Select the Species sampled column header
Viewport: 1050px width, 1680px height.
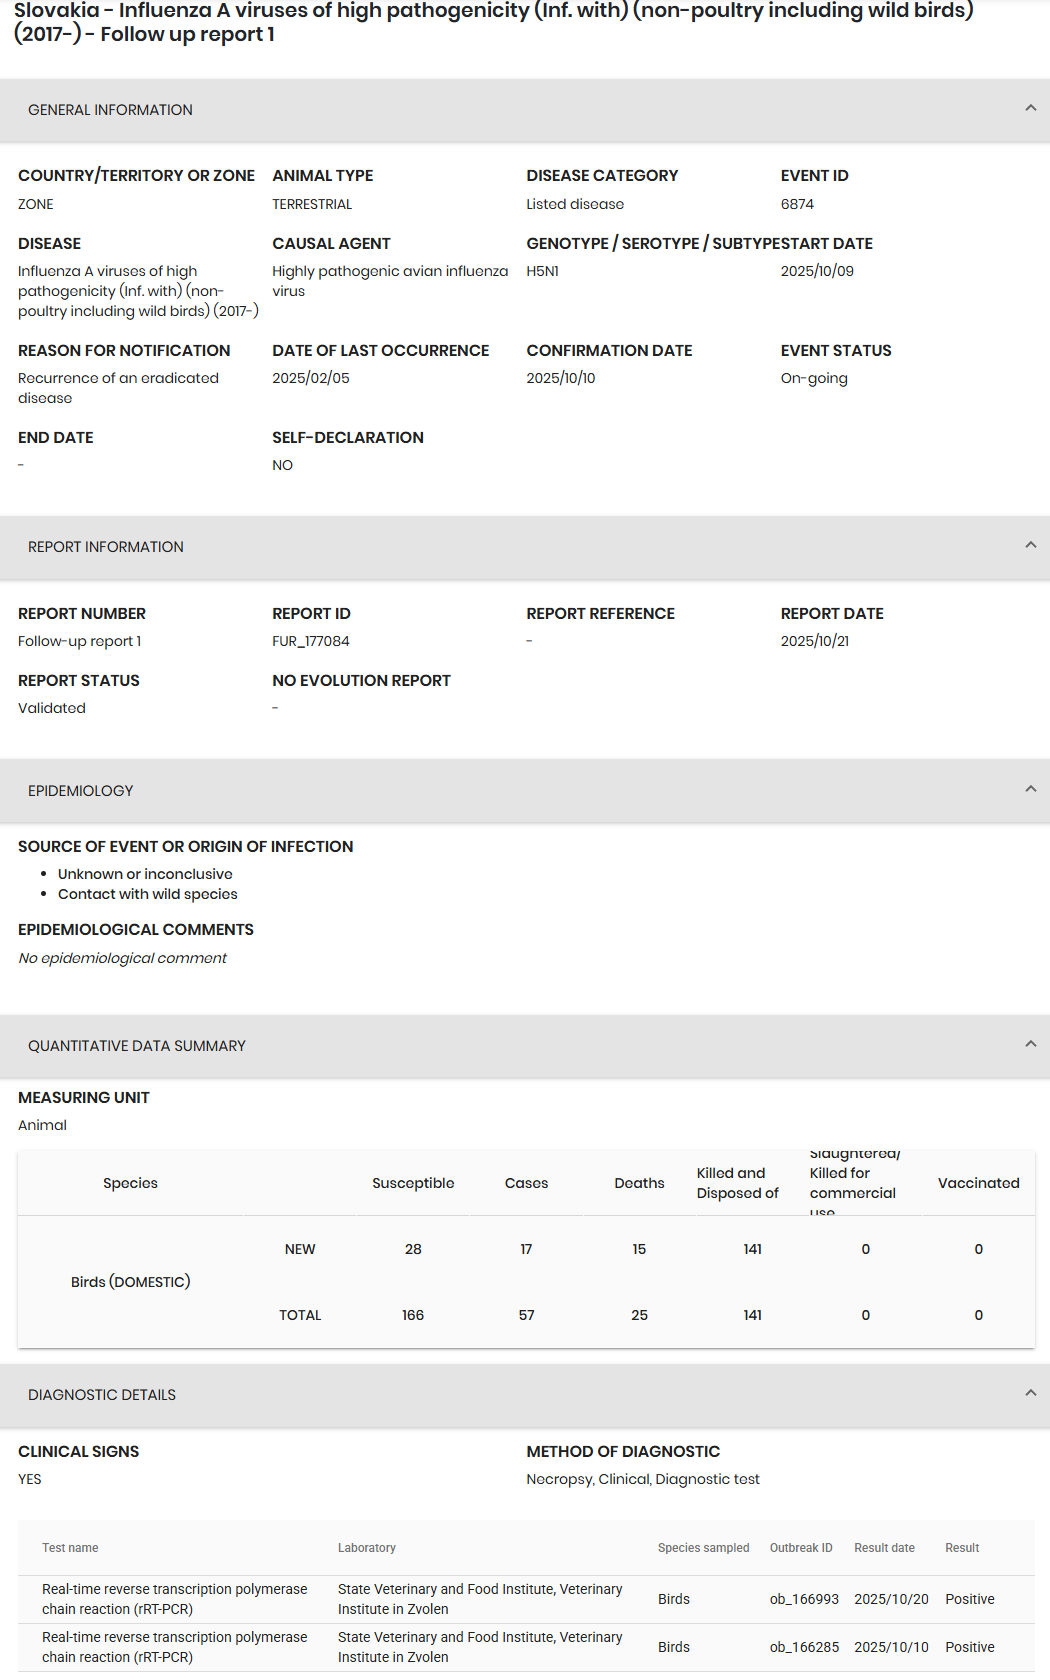pyautogui.click(x=703, y=1548)
